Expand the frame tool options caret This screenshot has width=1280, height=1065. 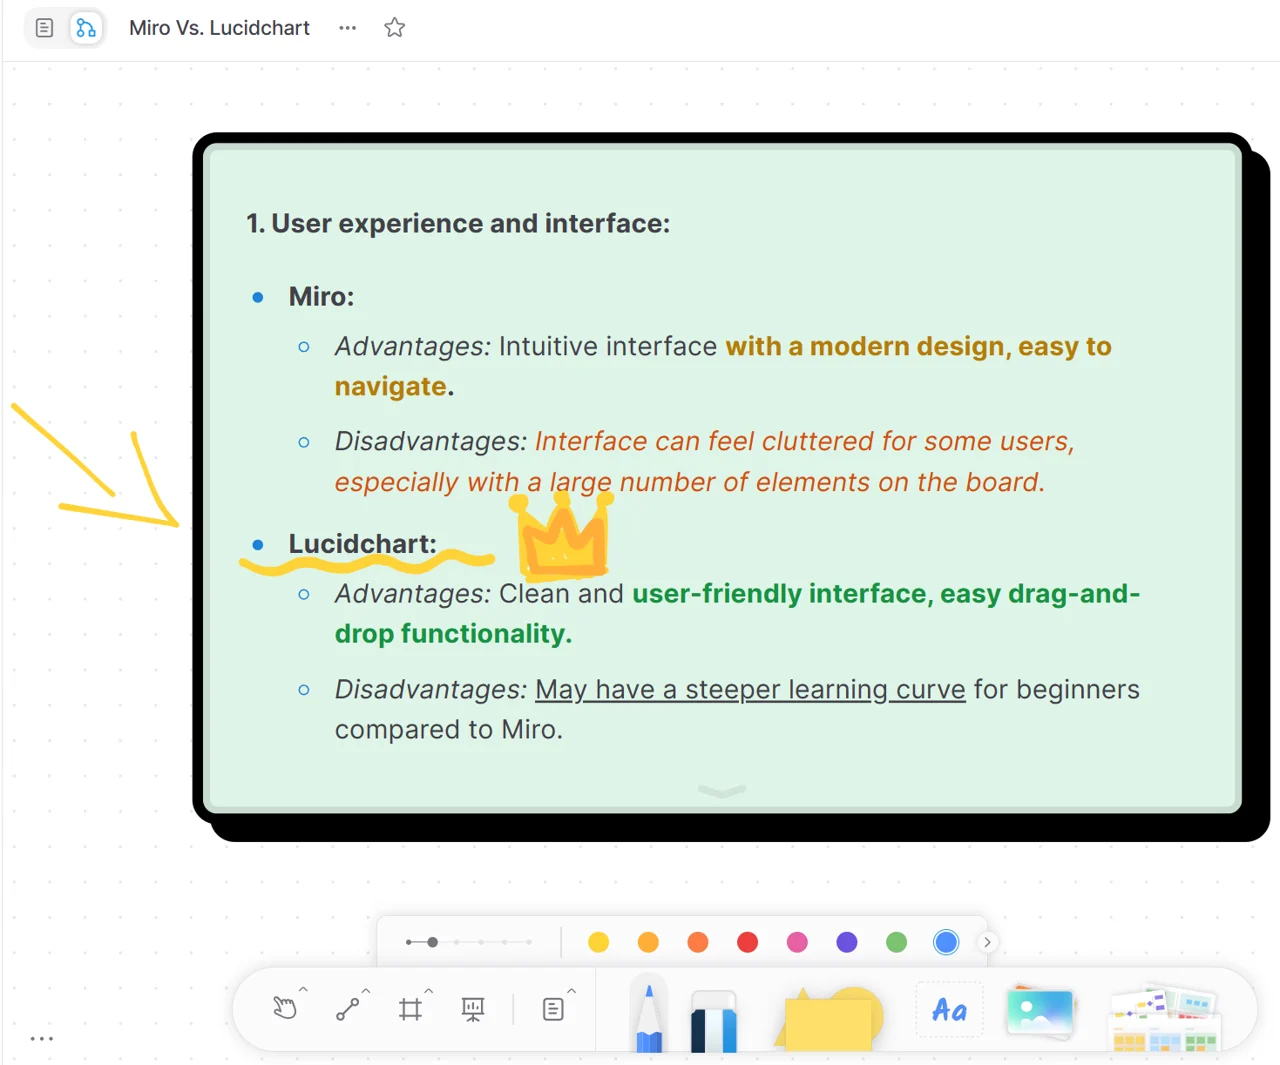(429, 991)
